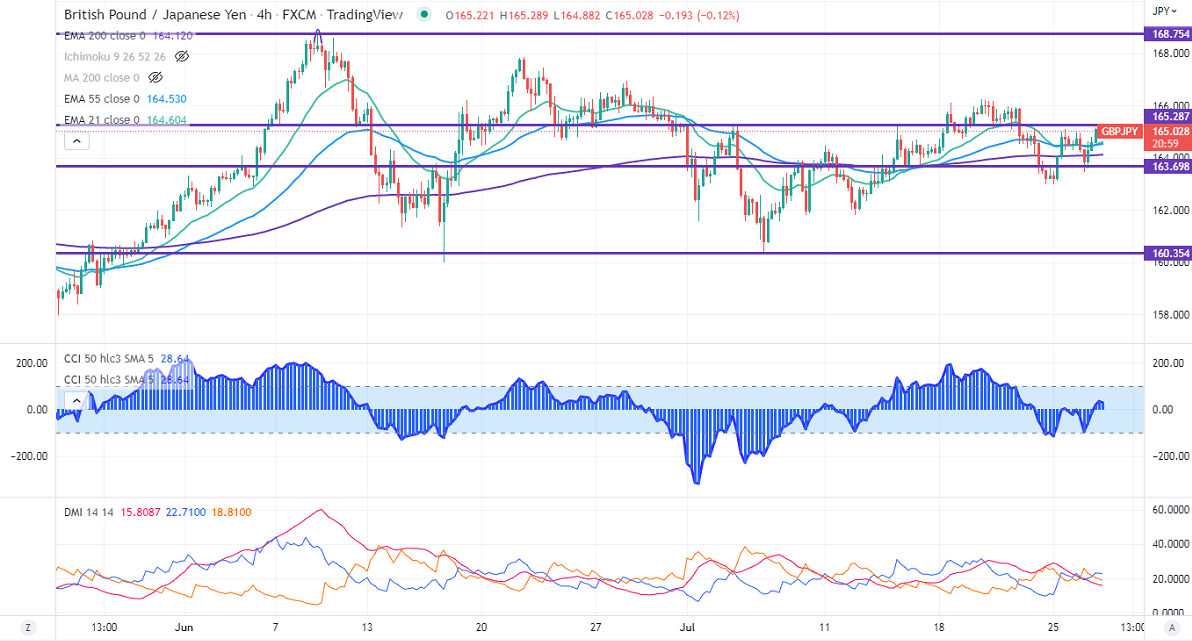The width and height of the screenshot is (1192, 641).
Task: Click the 165.287 price line label
Action: point(1168,116)
